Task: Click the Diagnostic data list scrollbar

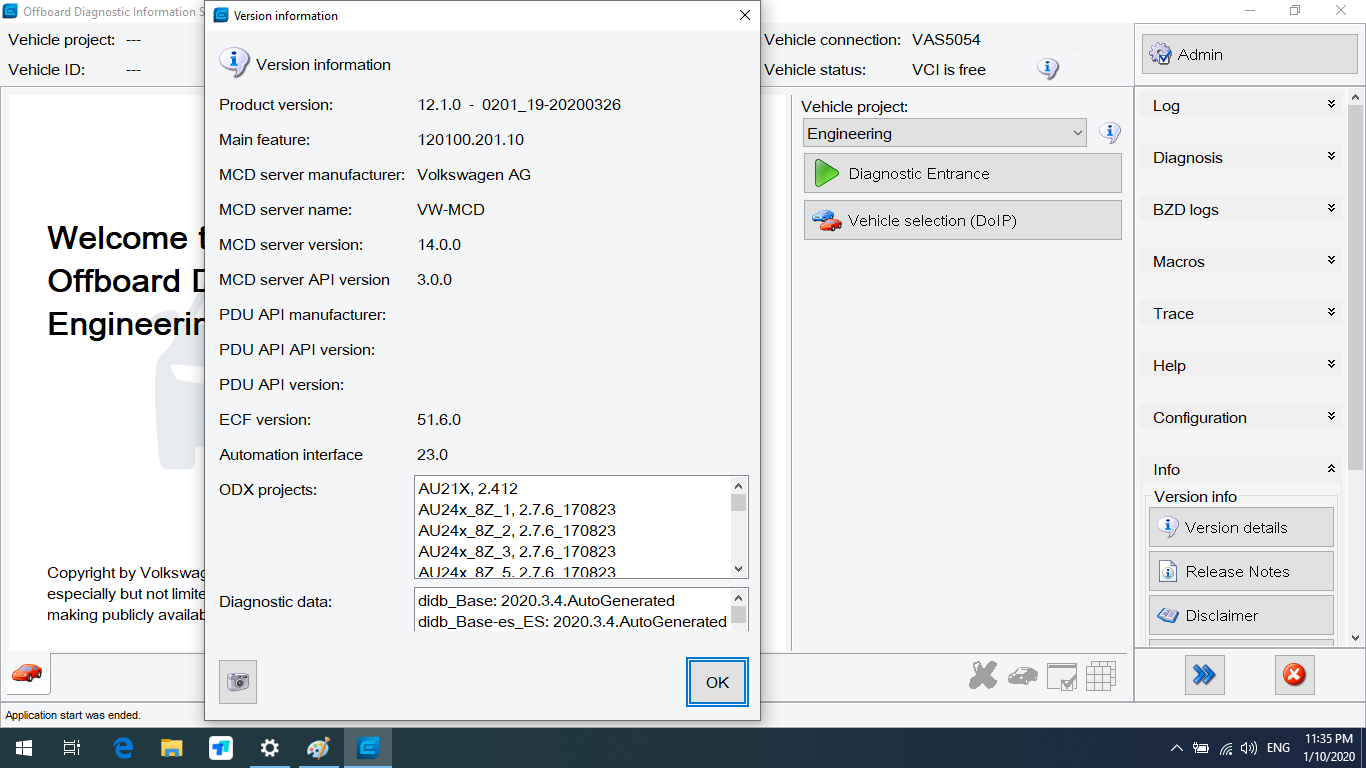Action: pyautogui.click(x=739, y=609)
